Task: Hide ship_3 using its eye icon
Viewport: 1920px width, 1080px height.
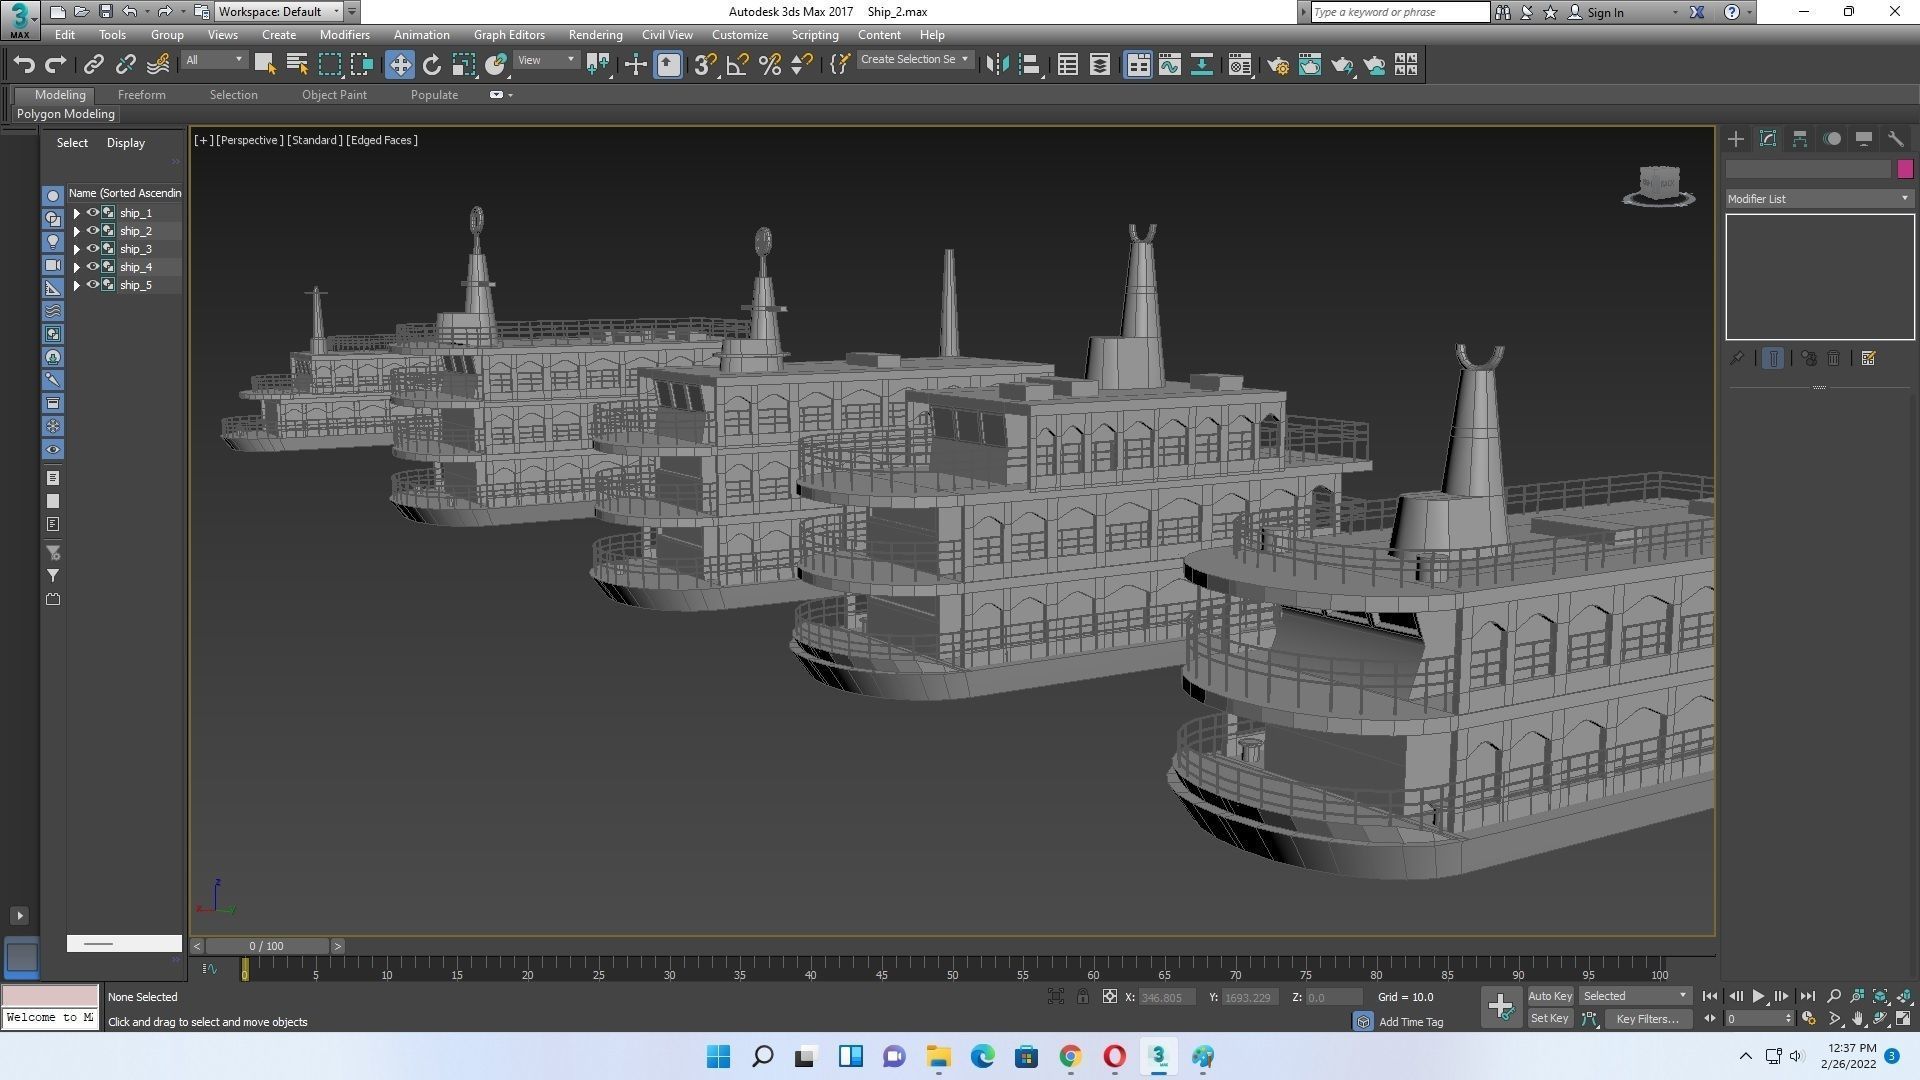Action: coord(92,249)
